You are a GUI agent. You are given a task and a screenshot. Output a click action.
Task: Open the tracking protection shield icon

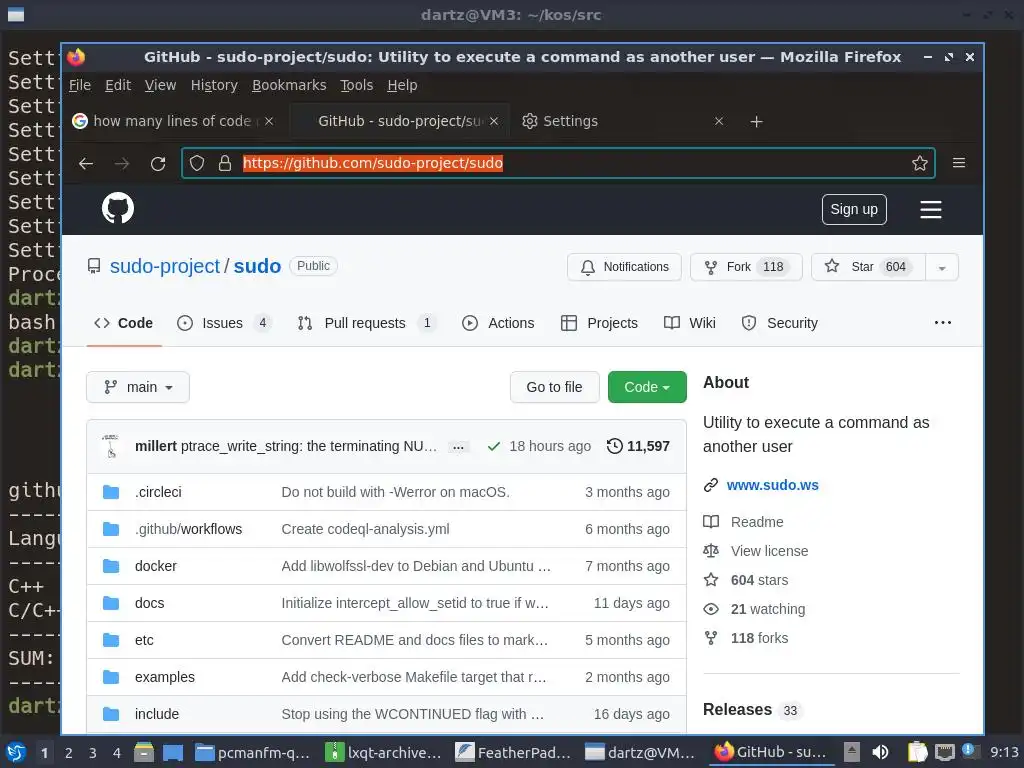197,163
